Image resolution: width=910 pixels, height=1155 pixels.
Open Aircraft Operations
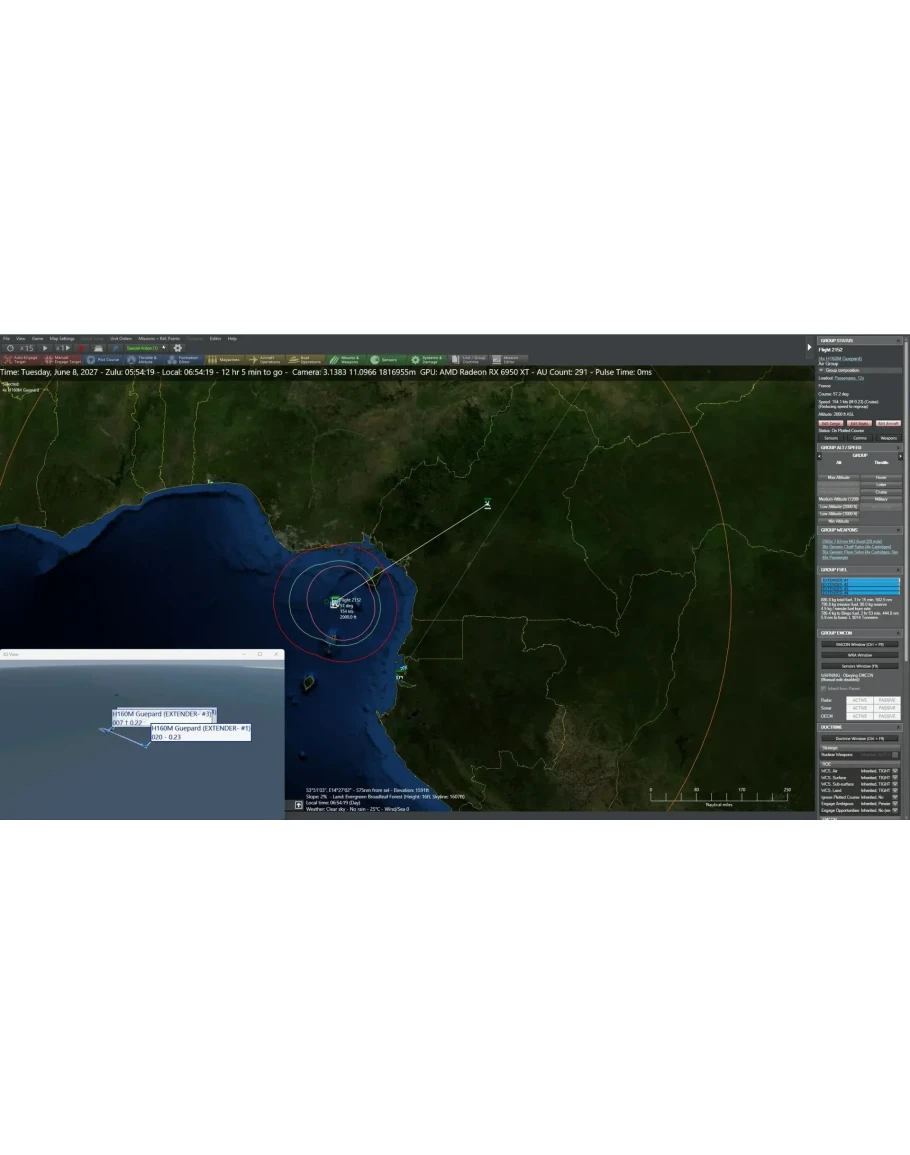click(x=264, y=359)
